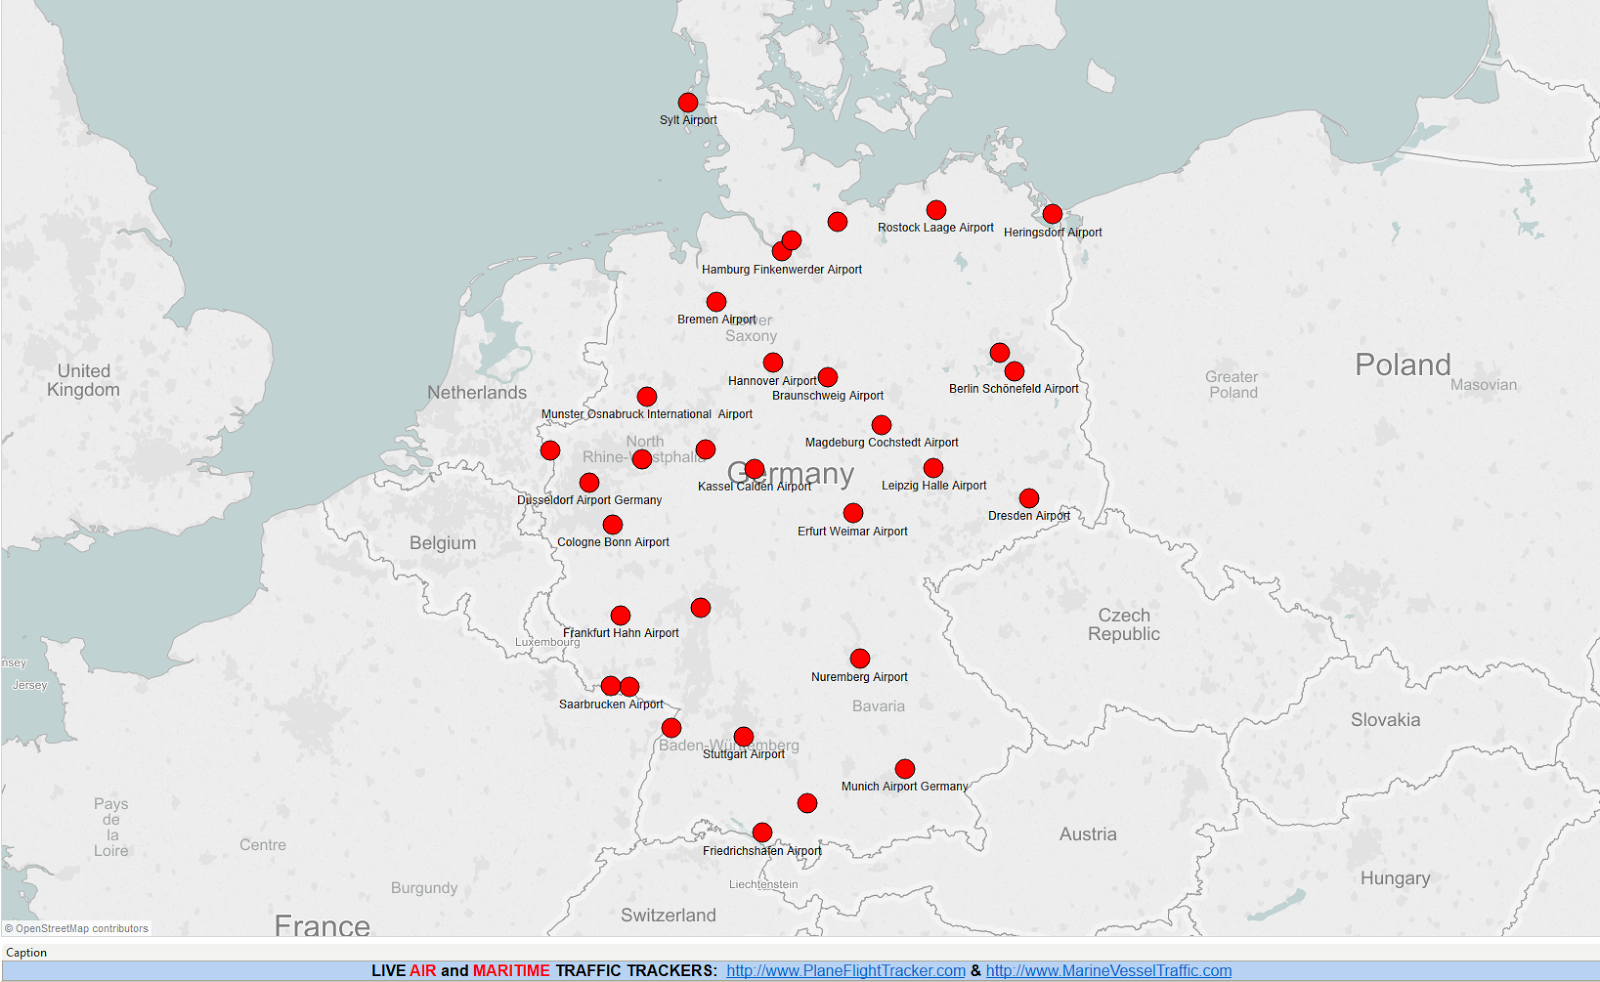Click the Berlin Schönefeld Airport marker
Viewport: 1600px width, 982px height.
coord(1014,371)
